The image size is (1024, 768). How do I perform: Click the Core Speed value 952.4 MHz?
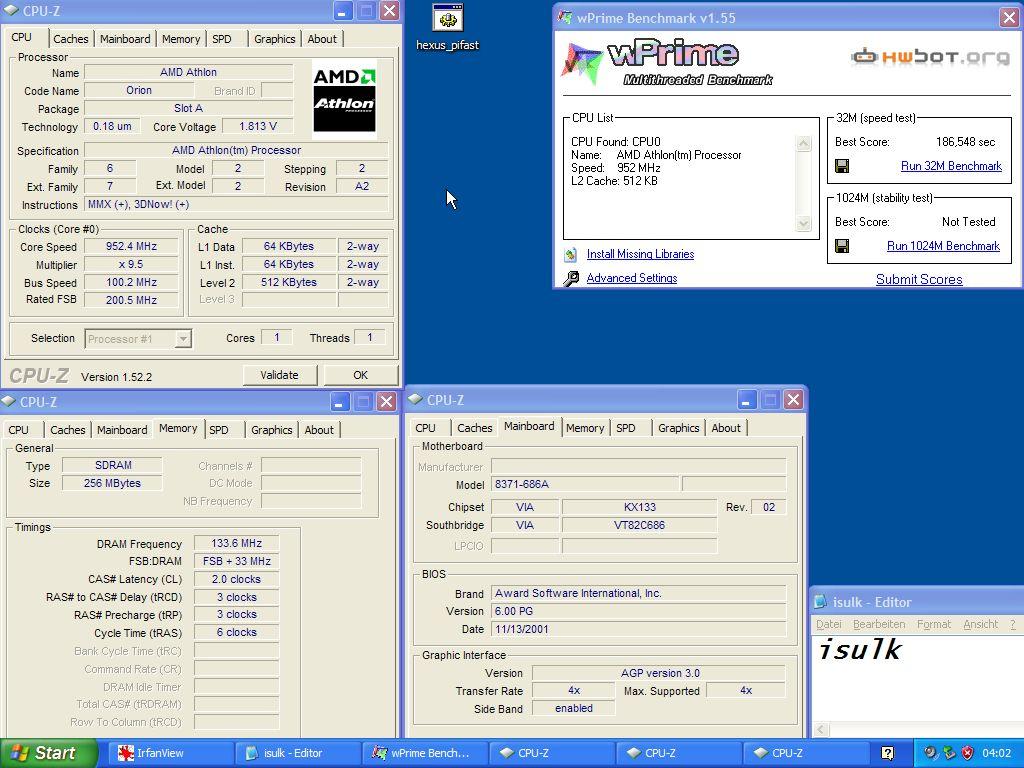coord(131,246)
